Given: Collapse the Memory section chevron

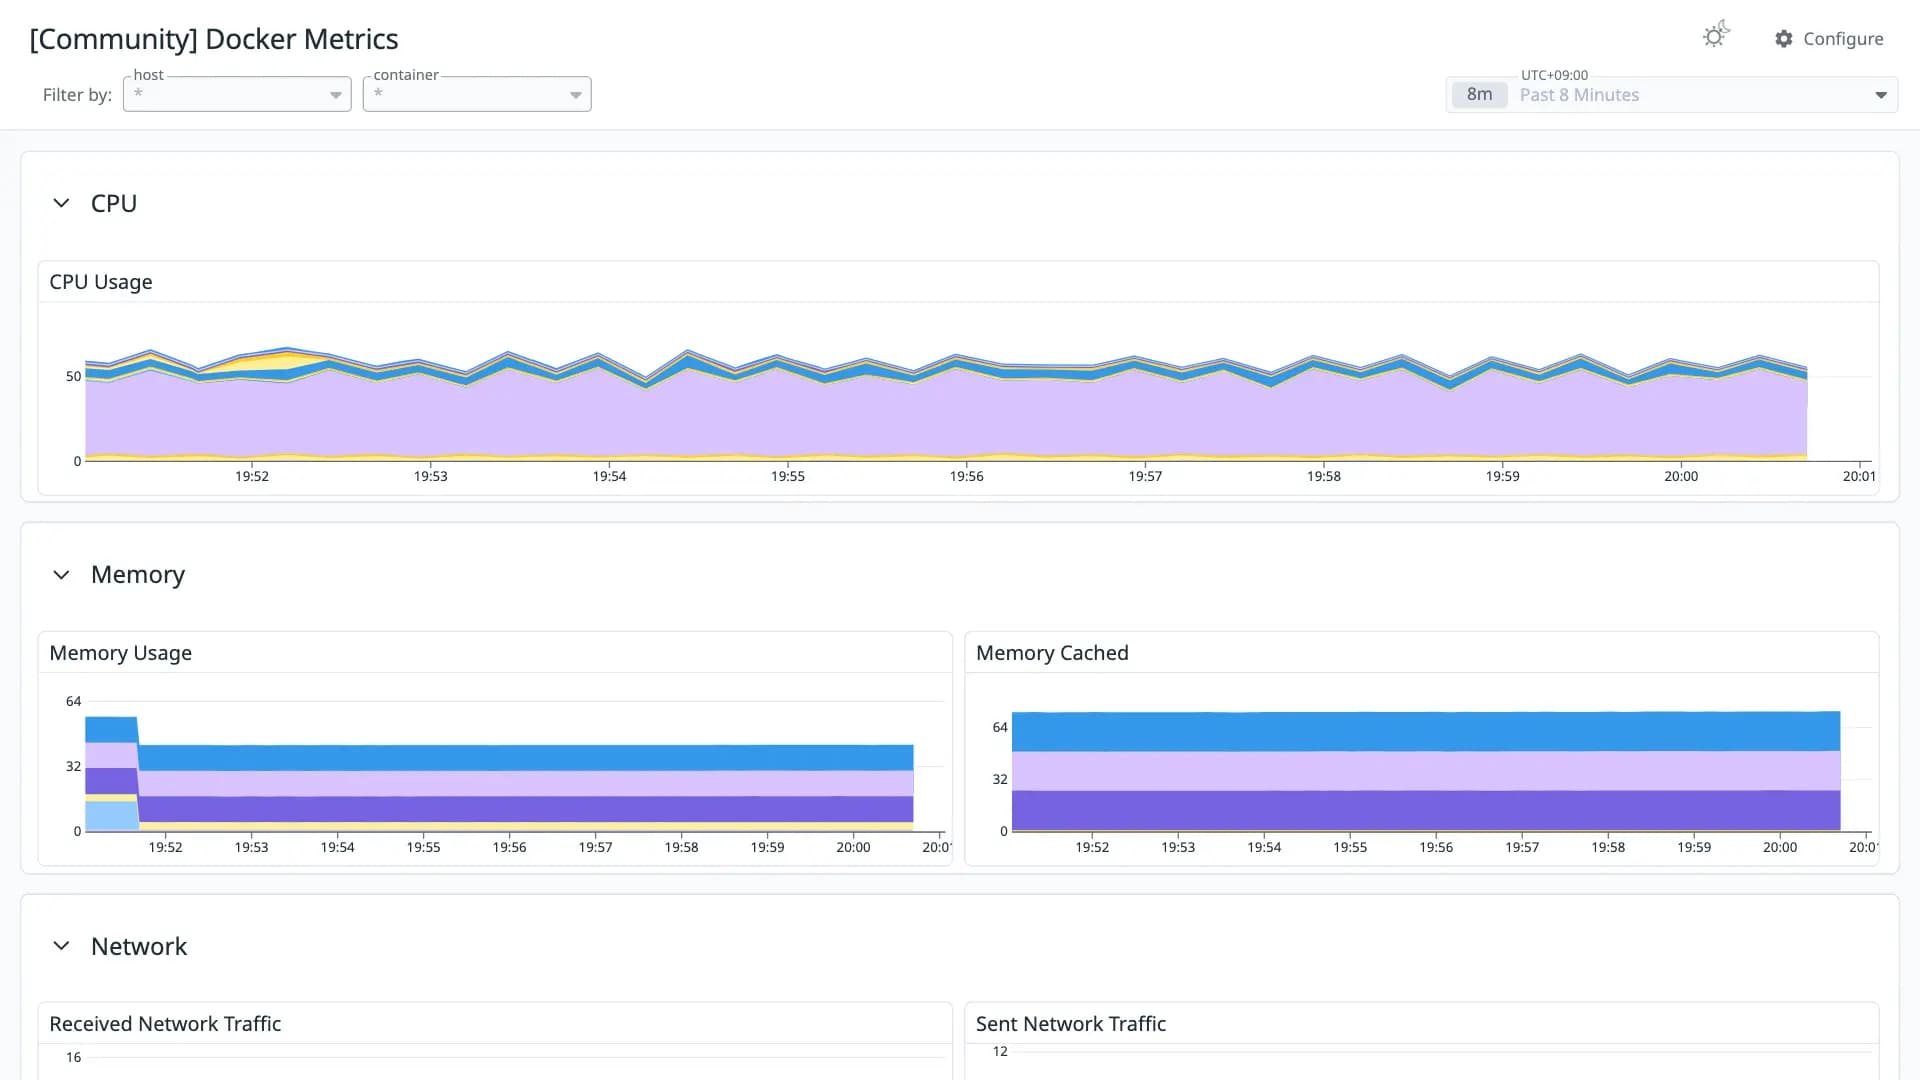Looking at the screenshot, I should point(61,575).
